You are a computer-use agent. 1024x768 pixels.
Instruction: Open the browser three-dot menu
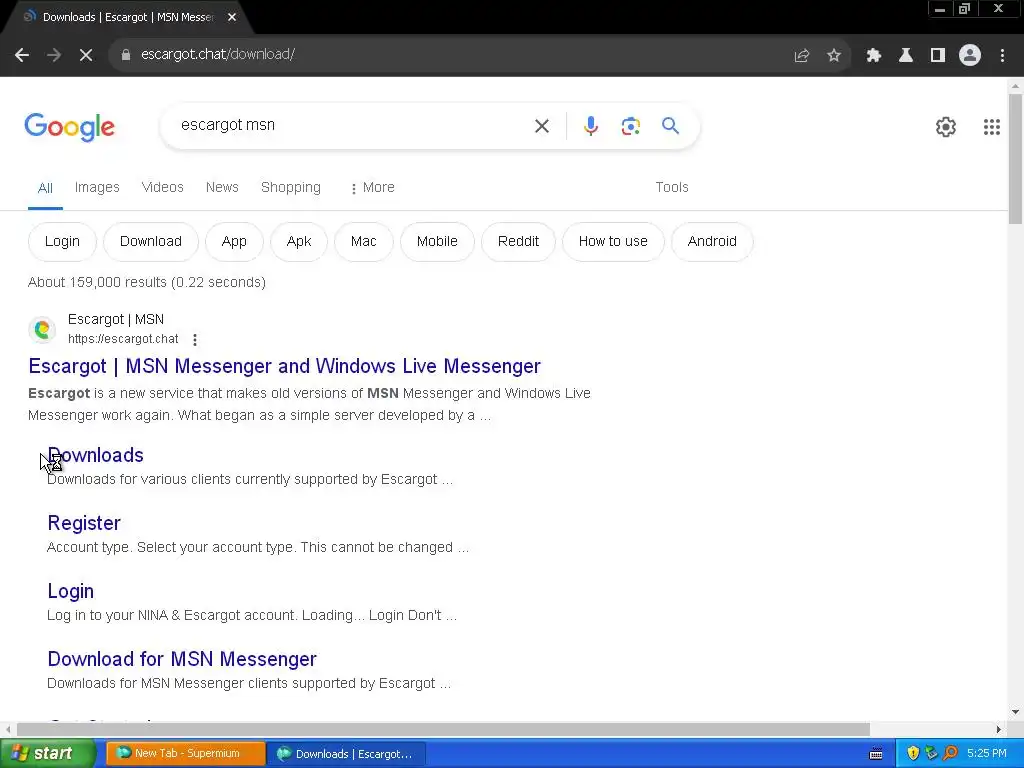(1002, 55)
